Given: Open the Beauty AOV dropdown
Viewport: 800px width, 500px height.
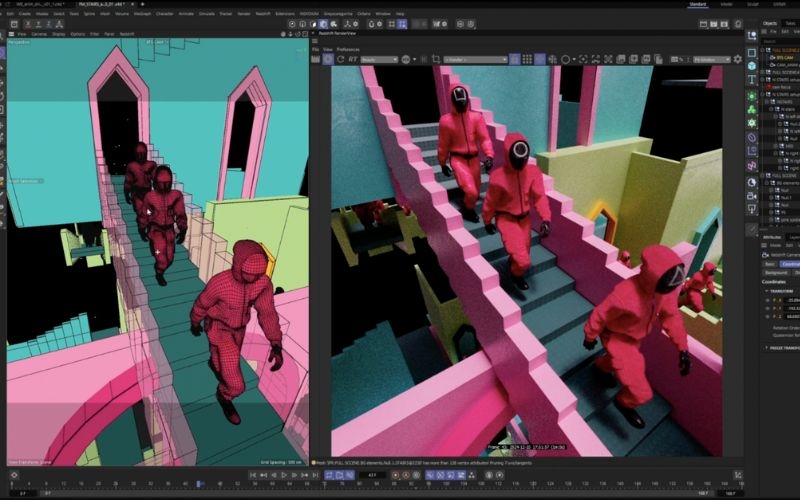Looking at the screenshot, I should (379, 60).
